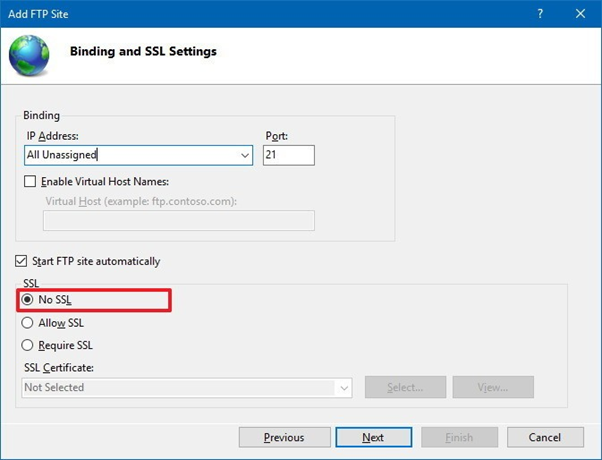Screen dimensions: 602x460
Task: Uncheck Start FTP site automatically
Action: (21, 261)
